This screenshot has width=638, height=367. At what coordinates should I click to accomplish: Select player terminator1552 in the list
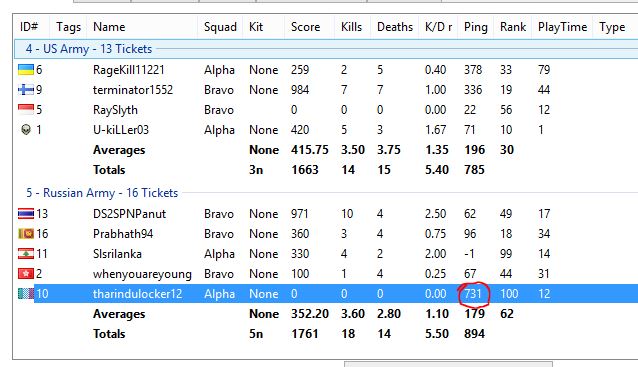pos(326,90)
